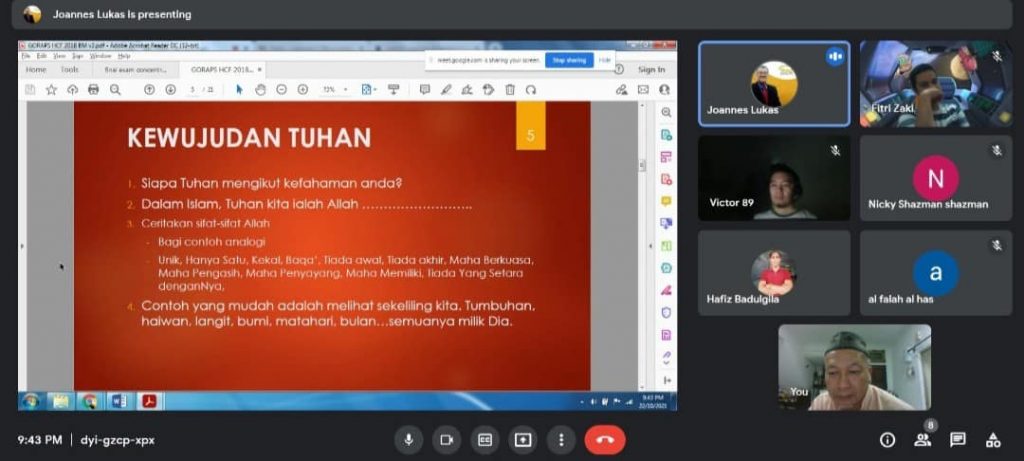Select the hand pan tool in Acrobat

tap(260, 89)
